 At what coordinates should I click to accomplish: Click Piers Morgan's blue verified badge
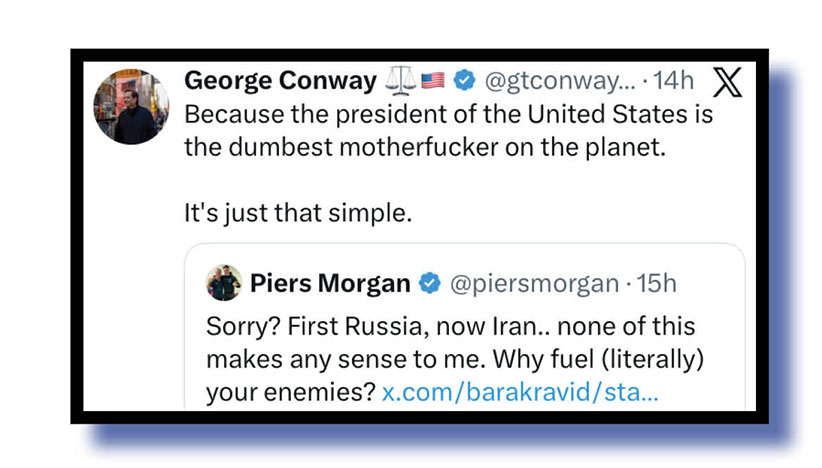(x=429, y=284)
